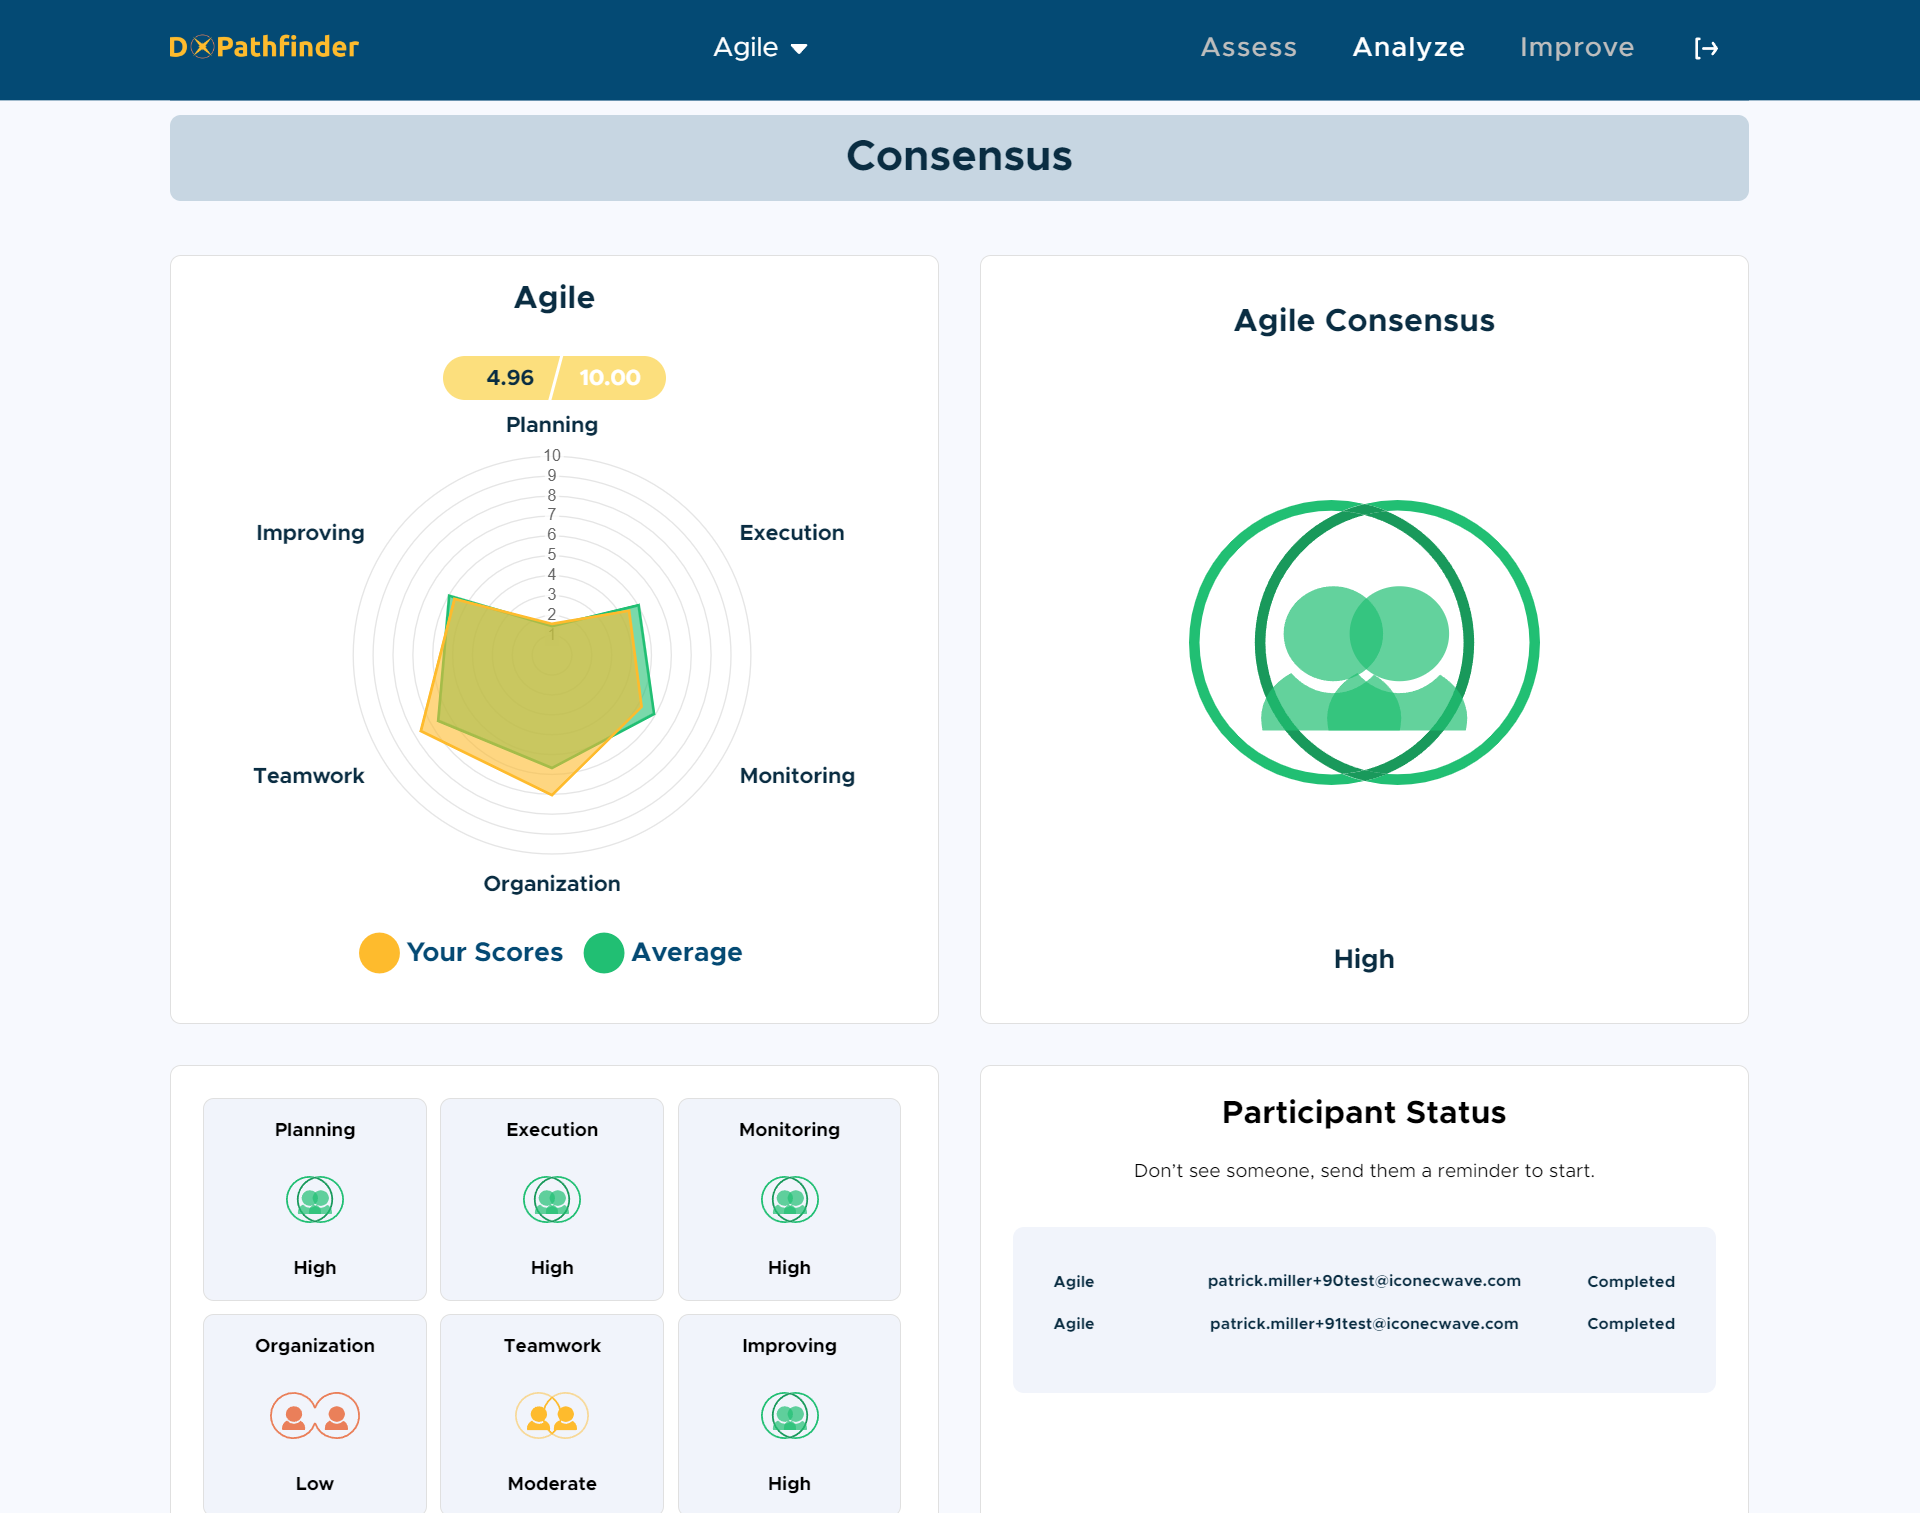
Task: Switch to the Assess tab
Action: pyautogui.click(x=1248, y=47)
